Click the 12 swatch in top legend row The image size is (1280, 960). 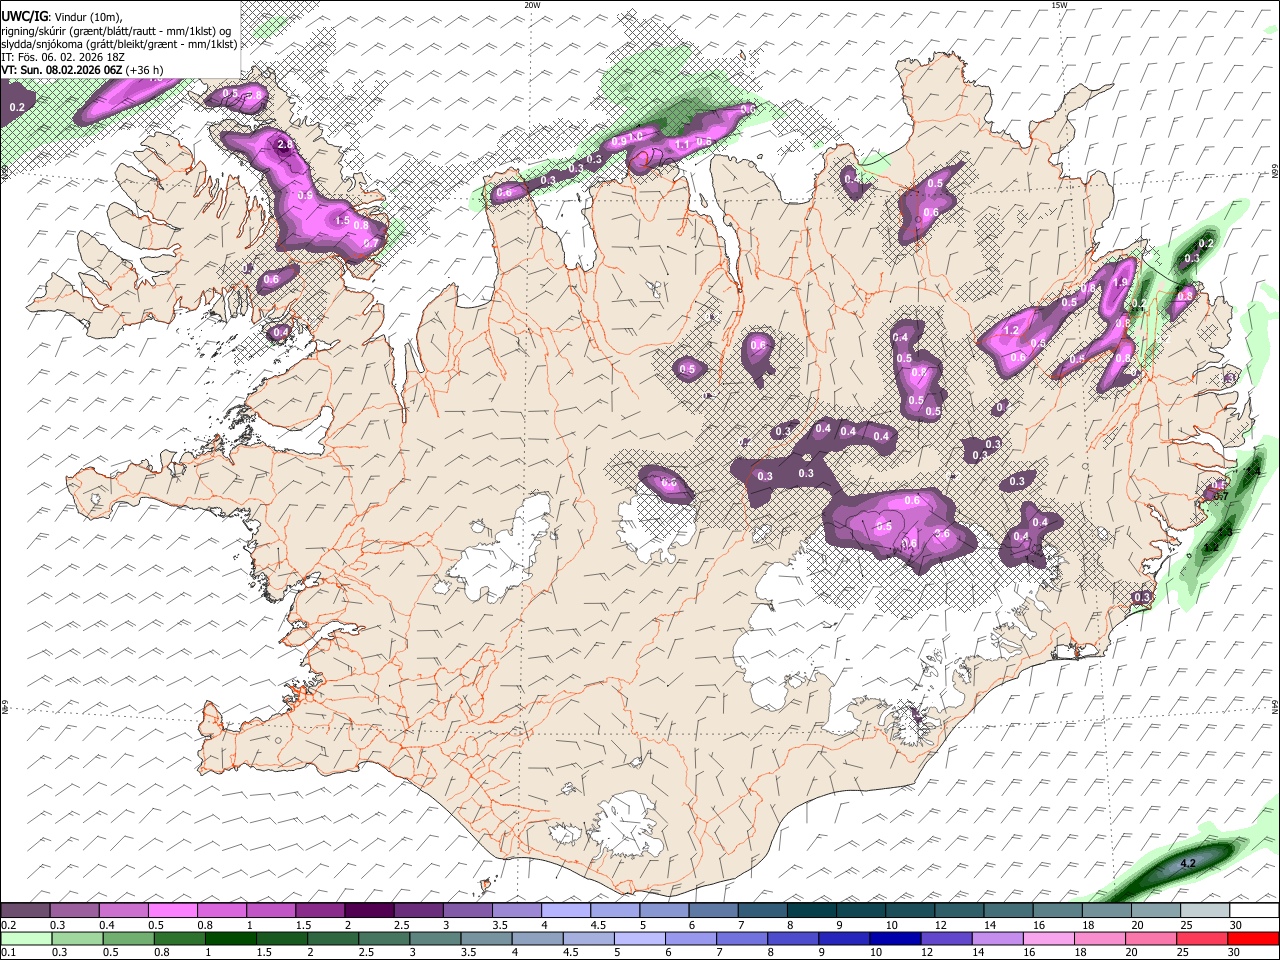tap(959, 911)
